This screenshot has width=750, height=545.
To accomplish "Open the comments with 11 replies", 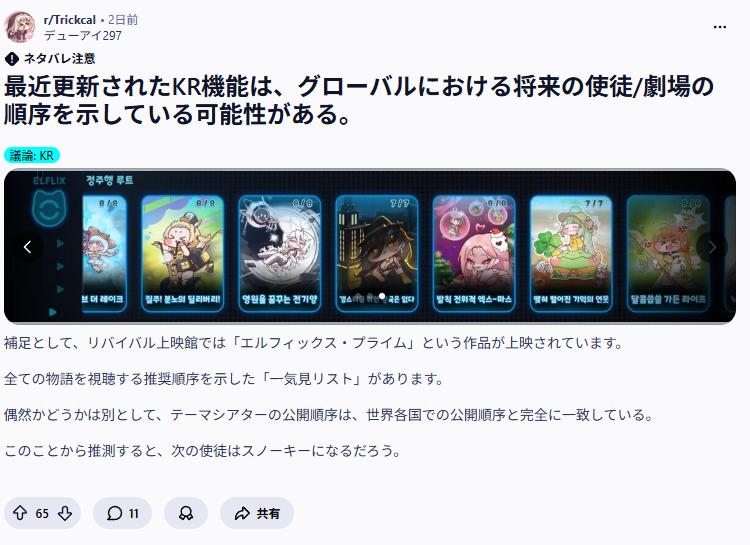I will click(122, 513).
